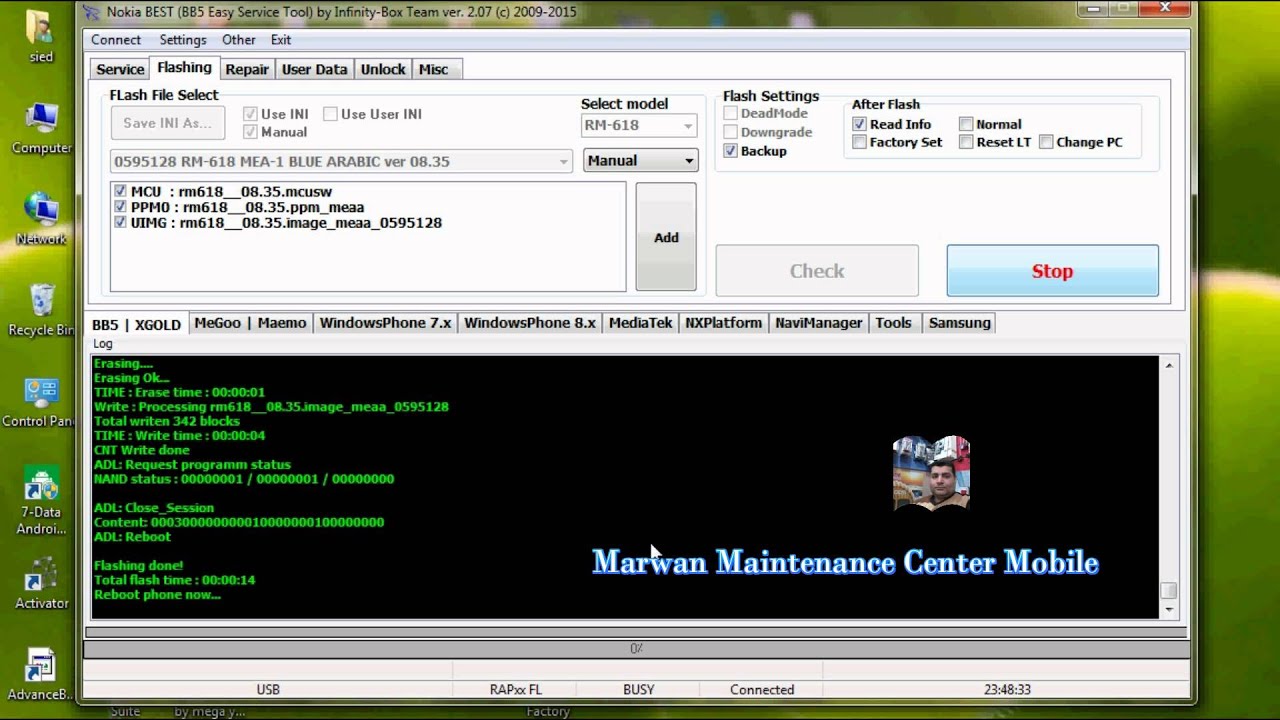The image size is (1280, 720).
Task: Toggle the Use User INI checkbox
Action: [x=331, y=114]
